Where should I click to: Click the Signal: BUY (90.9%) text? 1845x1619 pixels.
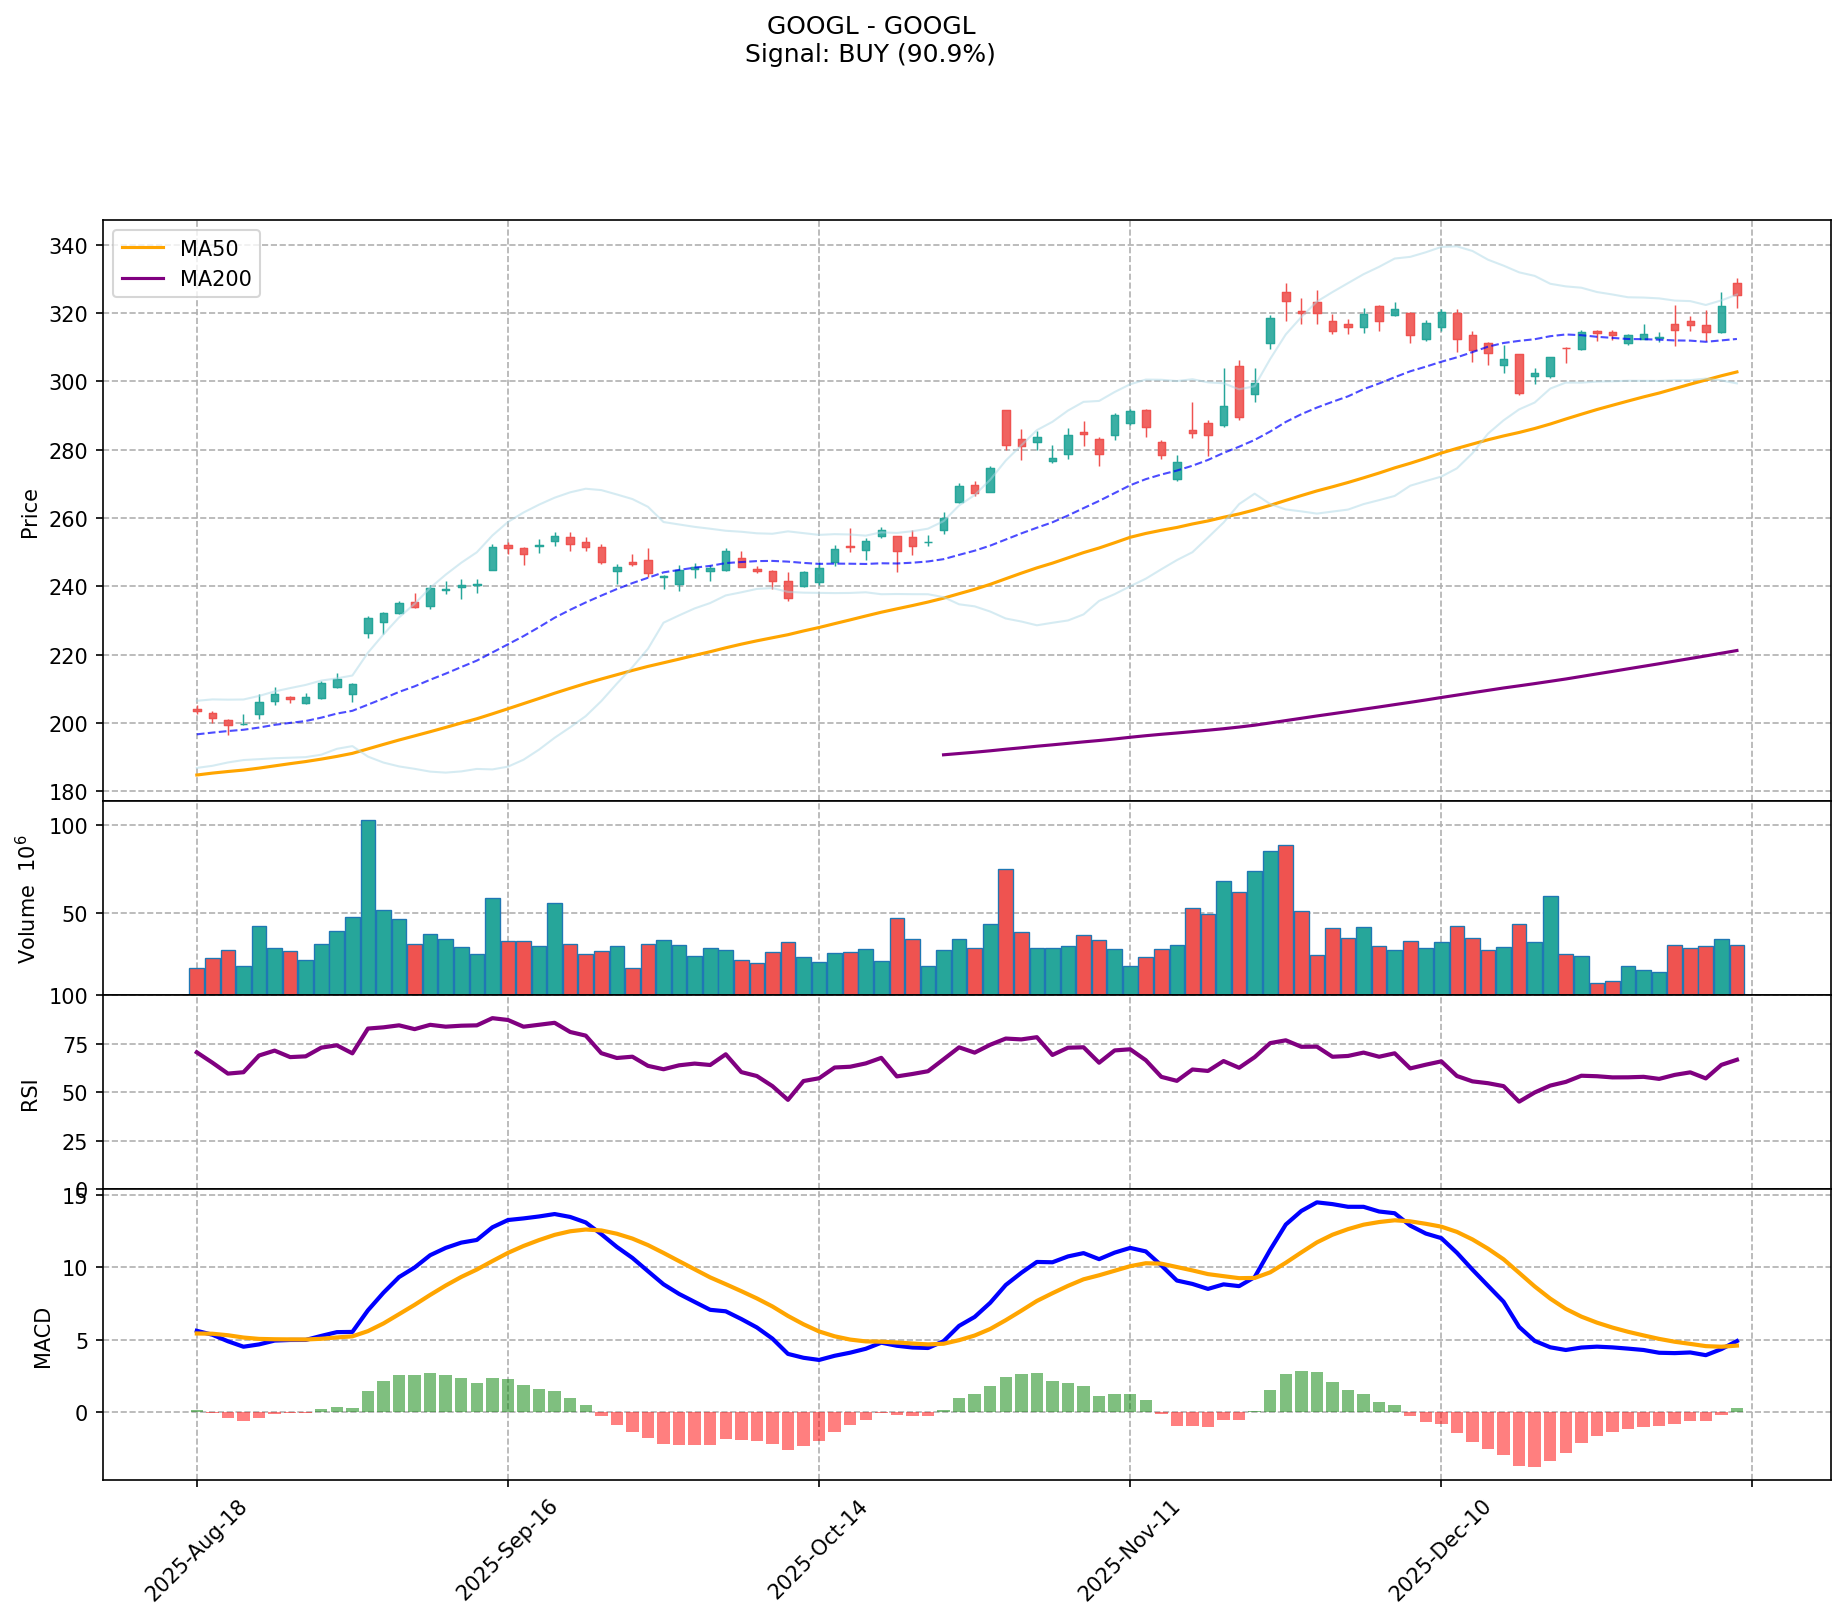870,54
